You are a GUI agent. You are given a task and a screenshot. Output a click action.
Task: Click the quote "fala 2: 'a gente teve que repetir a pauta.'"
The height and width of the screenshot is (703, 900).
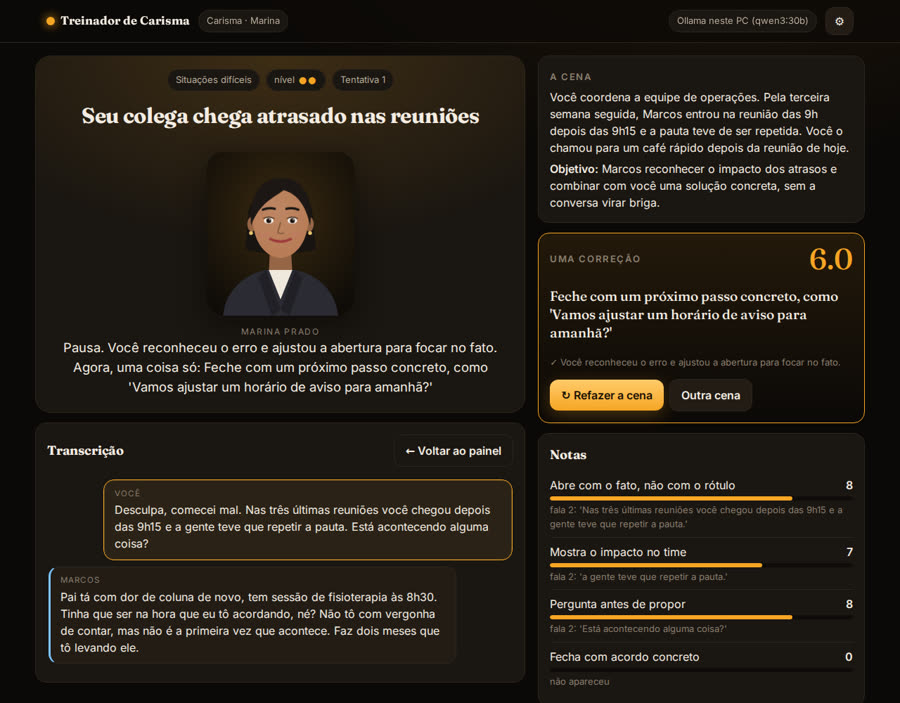point(638,577)
